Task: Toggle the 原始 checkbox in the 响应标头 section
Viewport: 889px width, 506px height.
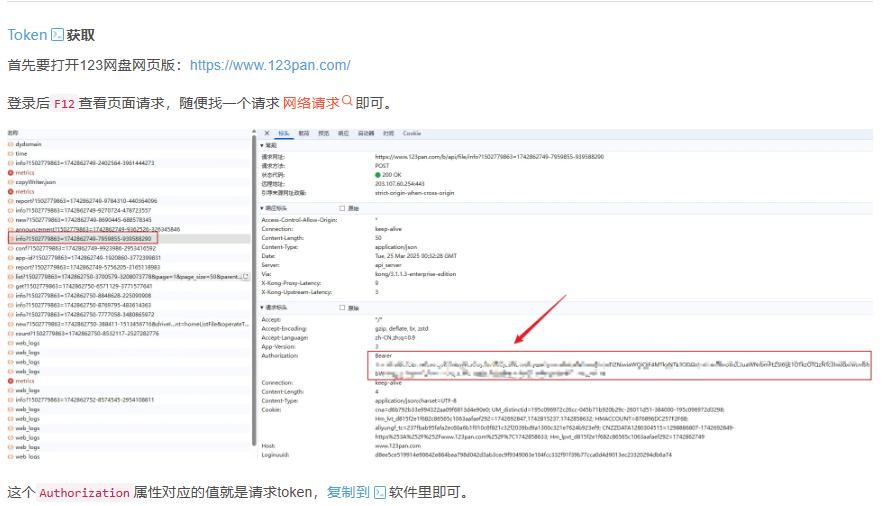Action: [x=342, y=208]
